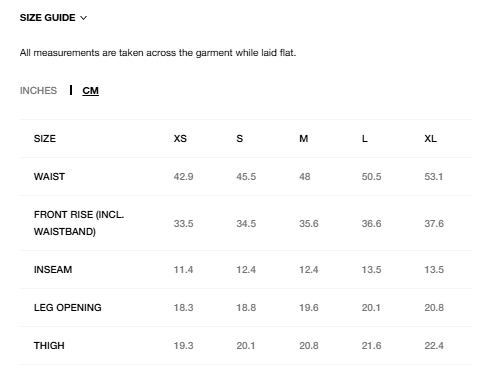
Task: Select the WAIST row label
Action: pos(49,177)
